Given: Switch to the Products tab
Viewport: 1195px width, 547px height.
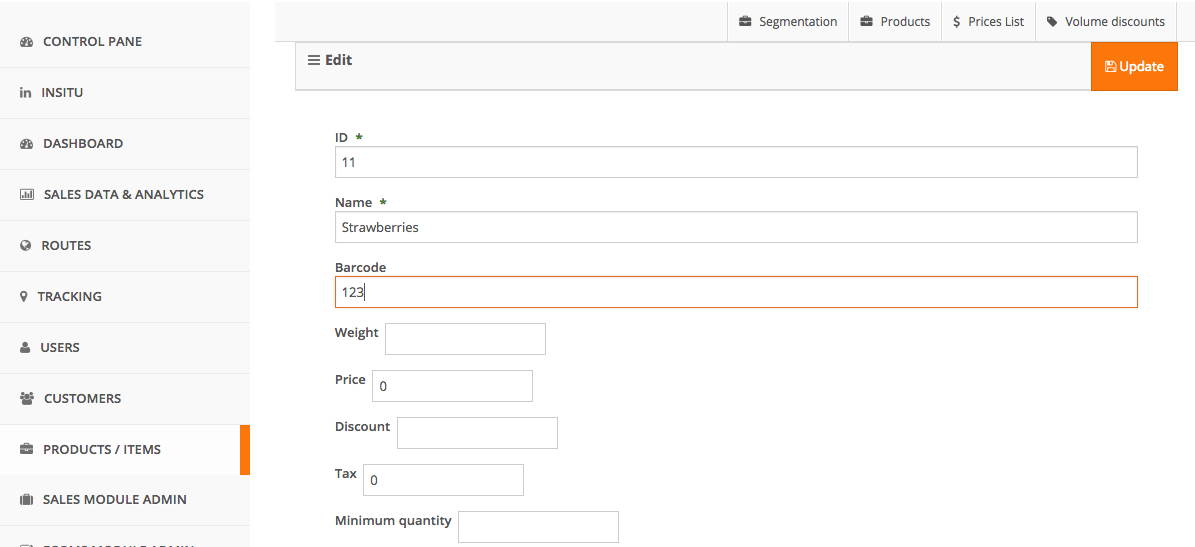Looking at the screenshot, I should click(895, 22).
